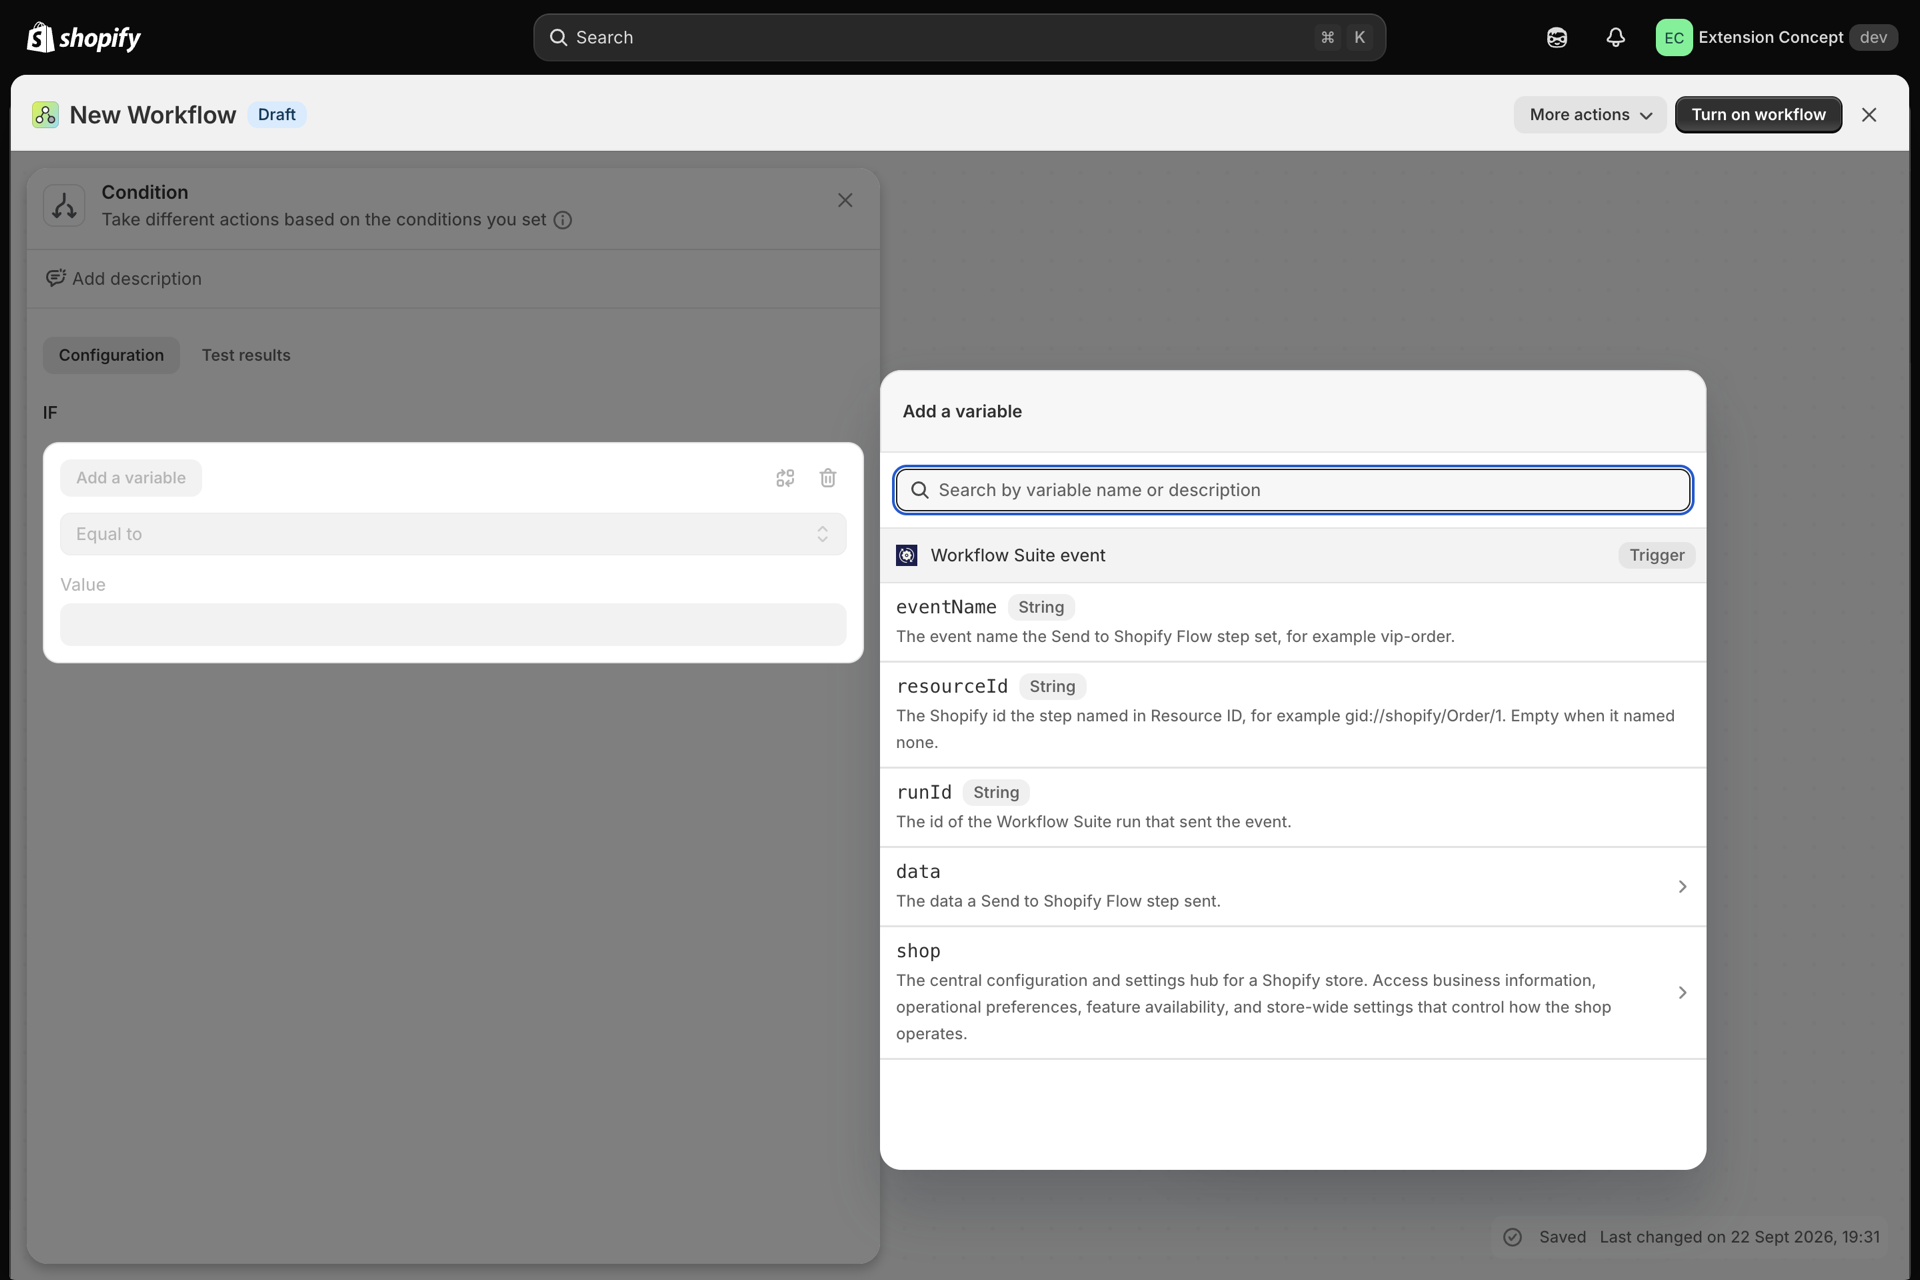The height and width of the screenshot is (1280, 1920).
Task: Open the Equal to operator dropdown
Action: (453, 534)
